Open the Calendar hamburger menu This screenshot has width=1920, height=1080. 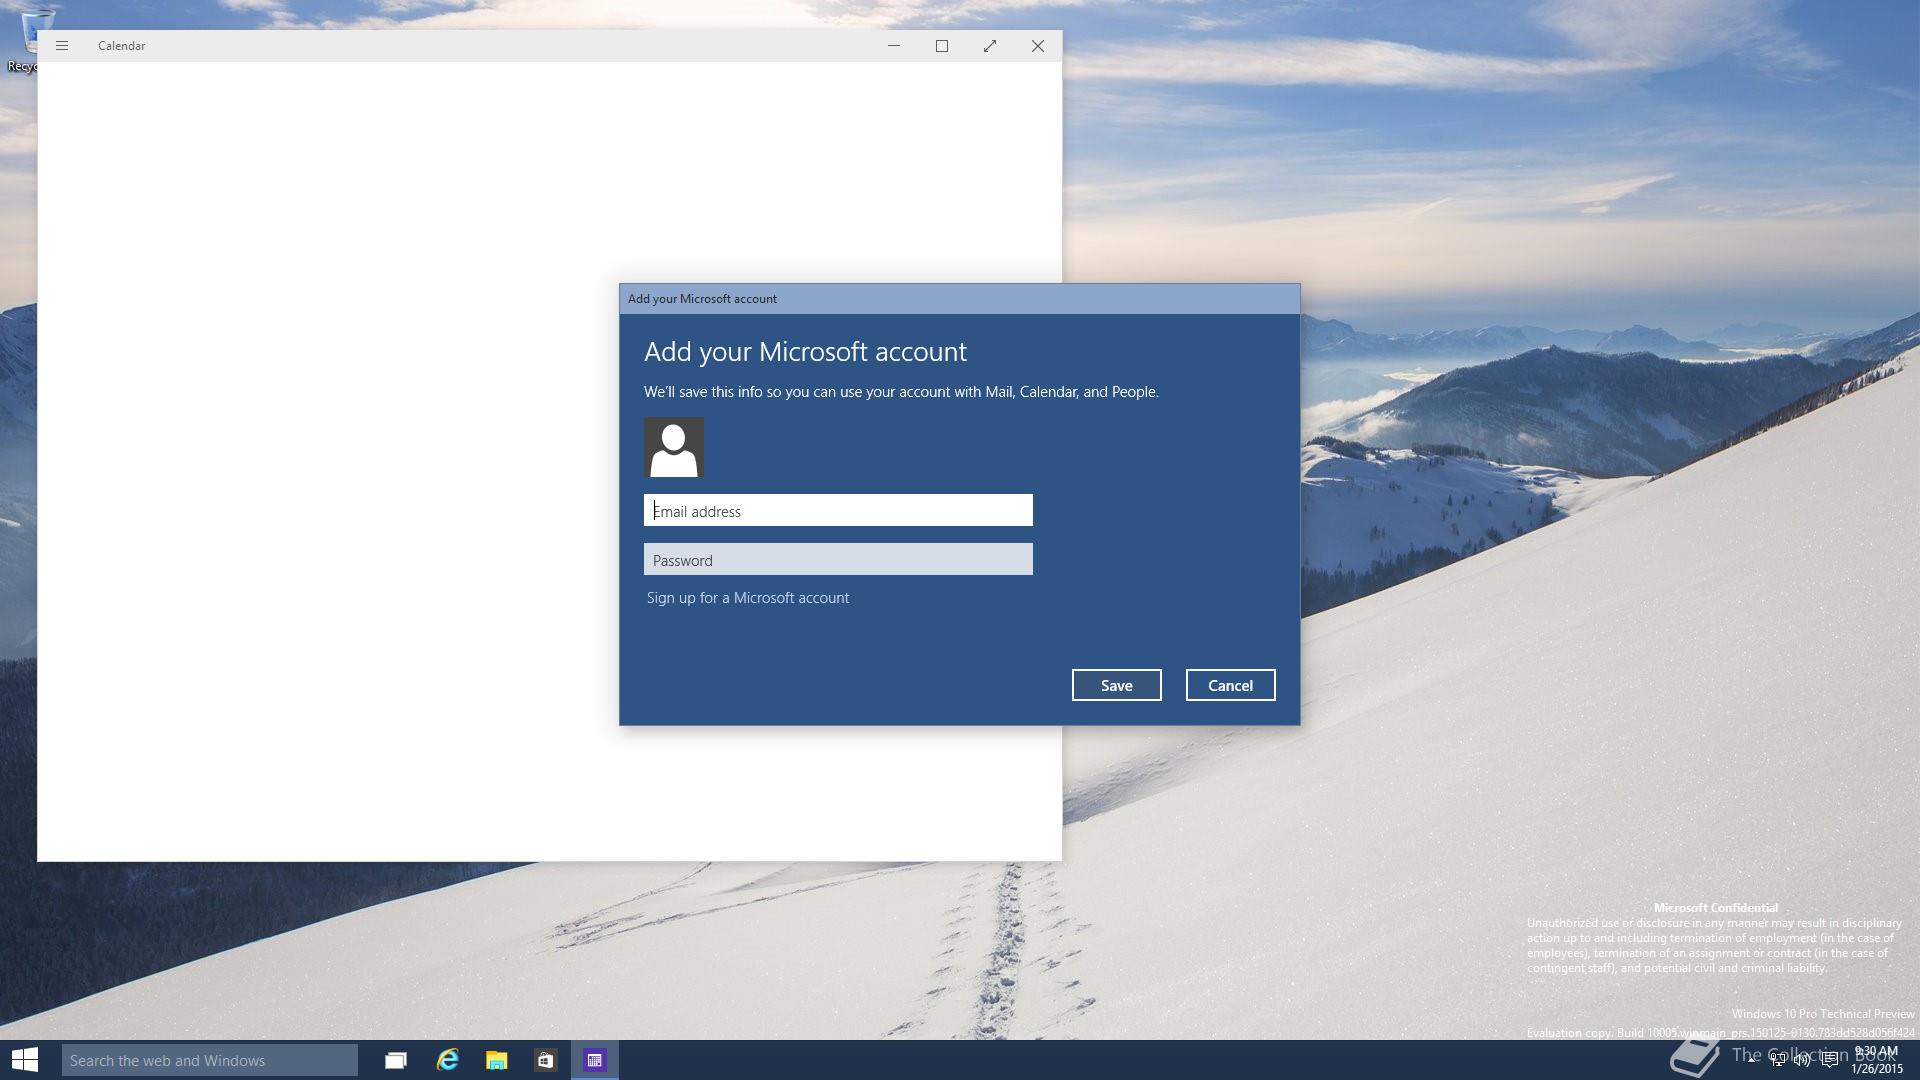coord(62,46)
